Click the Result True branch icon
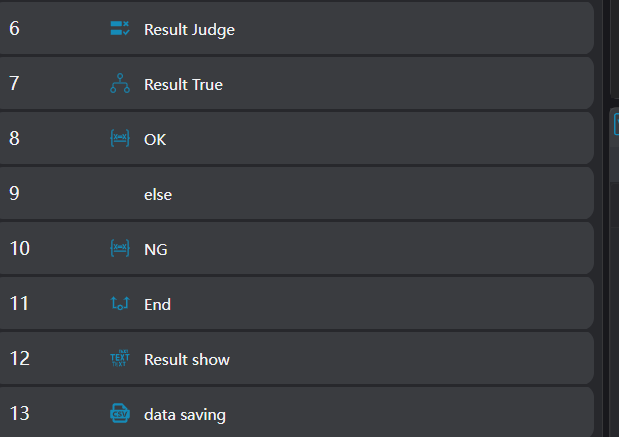Viewport: 619px width, 437px height. [x=120, y=84]
